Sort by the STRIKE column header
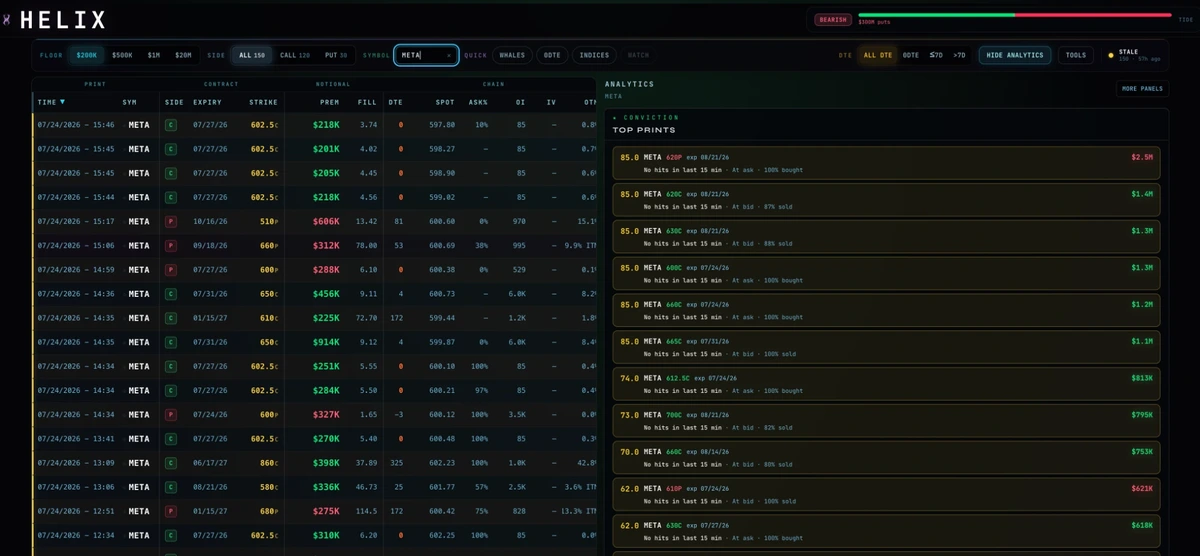 (264, 102)
